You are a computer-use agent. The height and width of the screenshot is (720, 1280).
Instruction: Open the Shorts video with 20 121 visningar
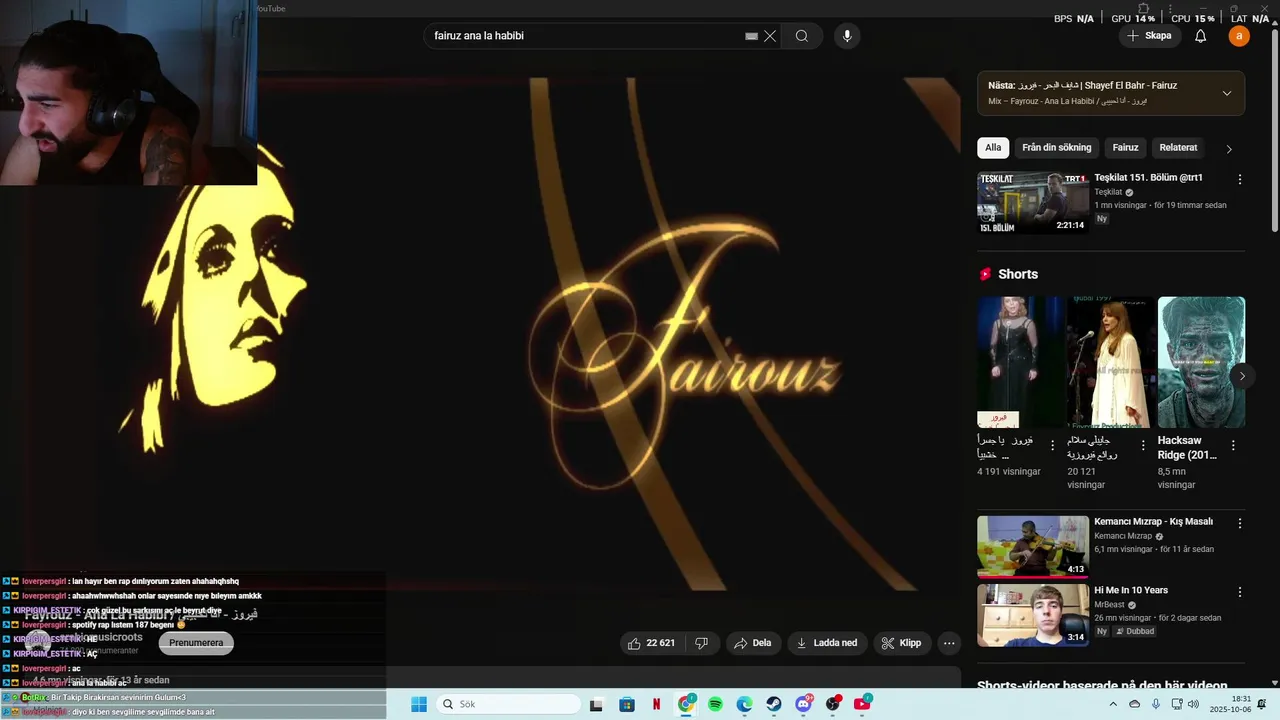(x=1109, y=362)
